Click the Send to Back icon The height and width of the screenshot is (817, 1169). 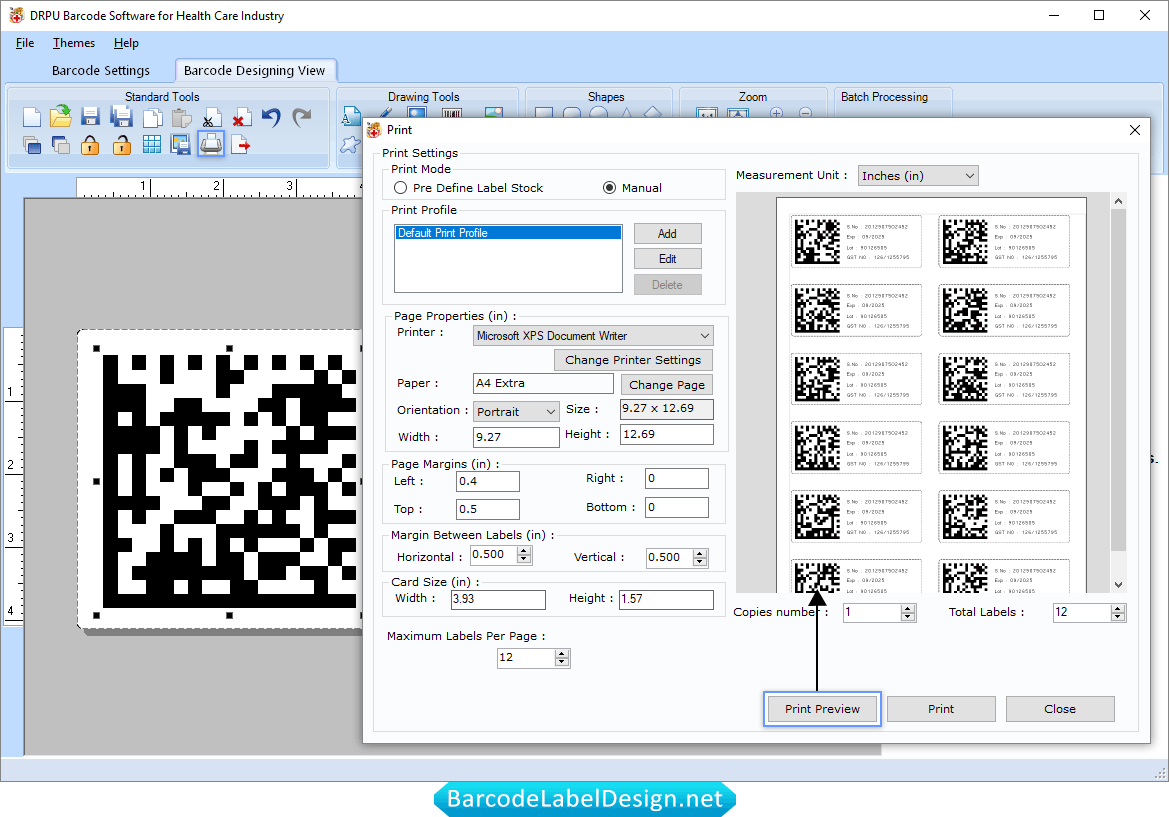pos(61,145)
